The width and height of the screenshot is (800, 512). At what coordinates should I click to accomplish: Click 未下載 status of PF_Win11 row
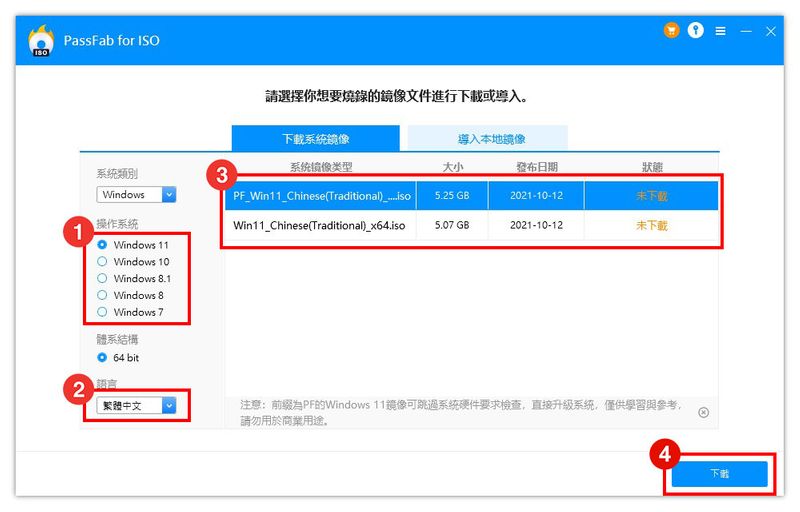click(652, 196)
